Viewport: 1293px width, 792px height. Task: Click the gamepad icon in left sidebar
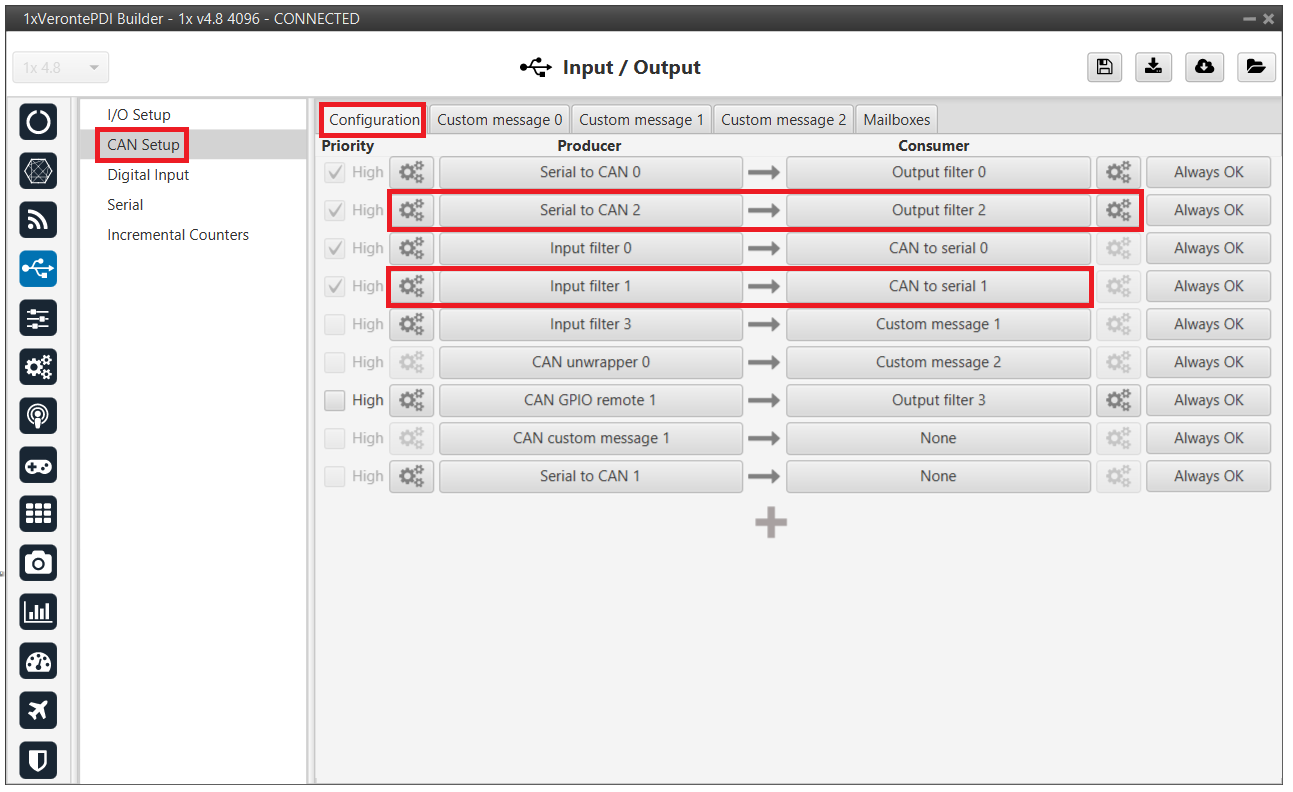click(x=38, y=465)
